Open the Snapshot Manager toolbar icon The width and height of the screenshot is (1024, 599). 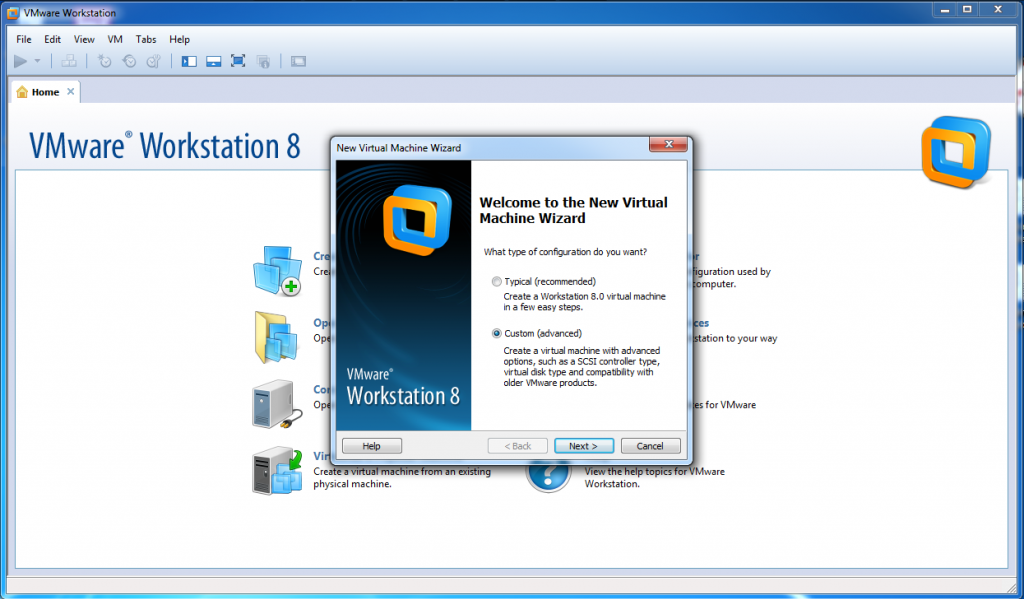(153, 61)
